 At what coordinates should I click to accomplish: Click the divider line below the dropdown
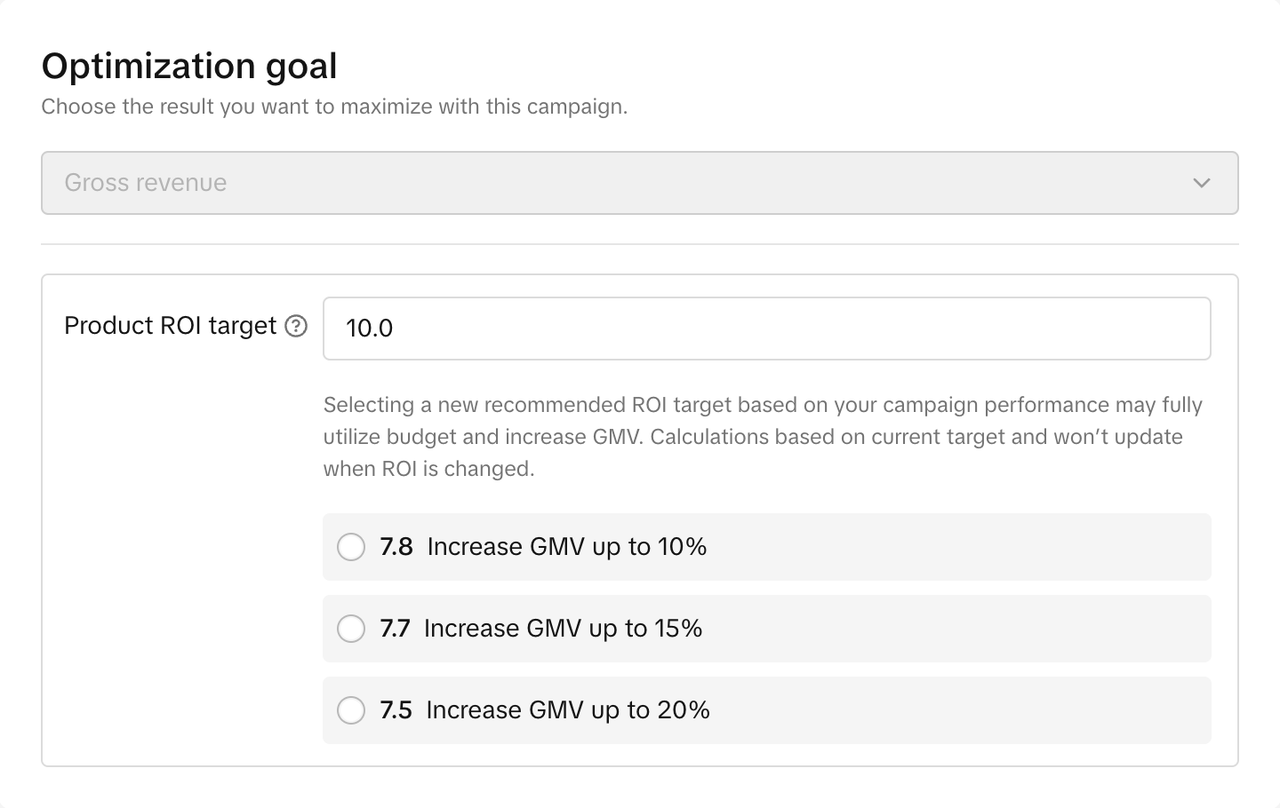point(640,244)
